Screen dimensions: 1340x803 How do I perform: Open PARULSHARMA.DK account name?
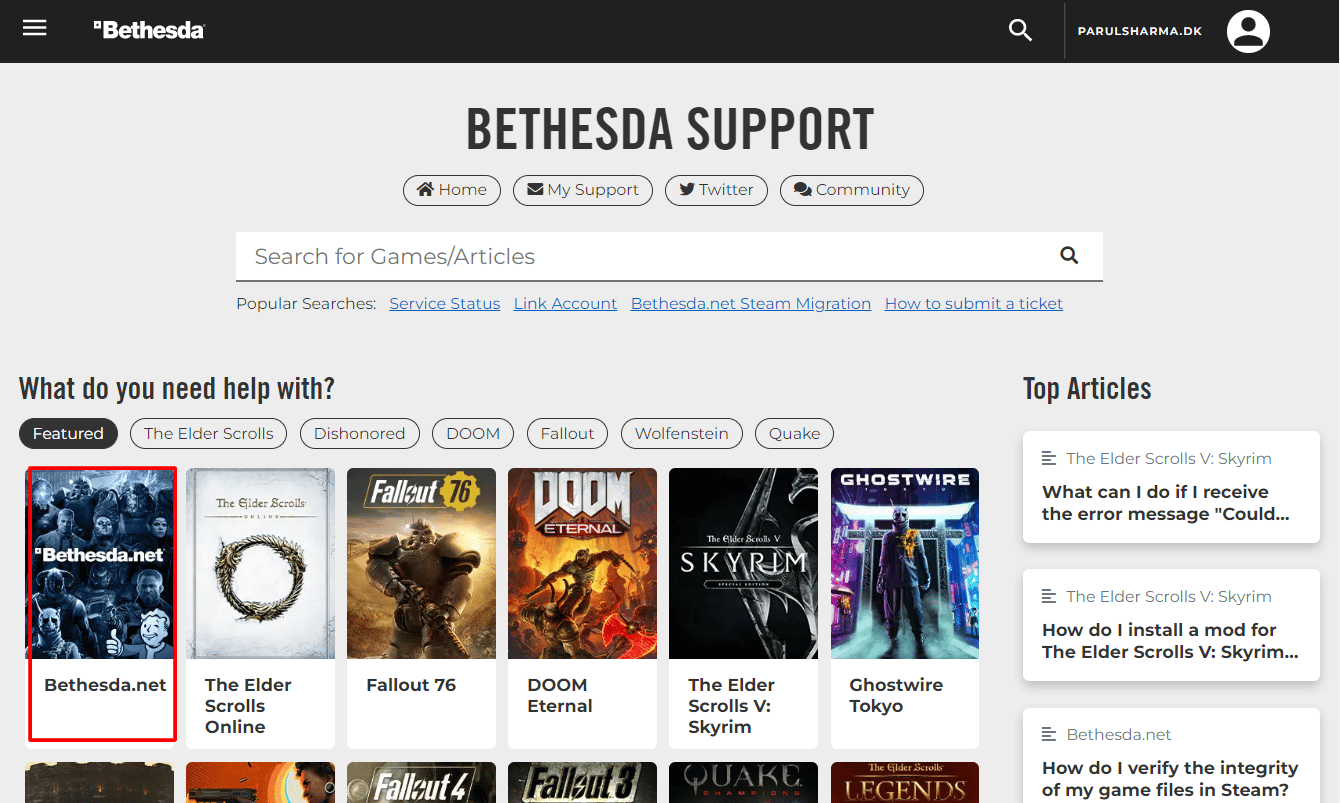[x=1139, y=31]
